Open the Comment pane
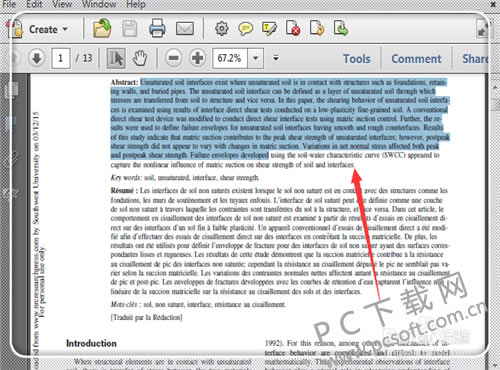This screenshot has height=370, width=500. 416,59
